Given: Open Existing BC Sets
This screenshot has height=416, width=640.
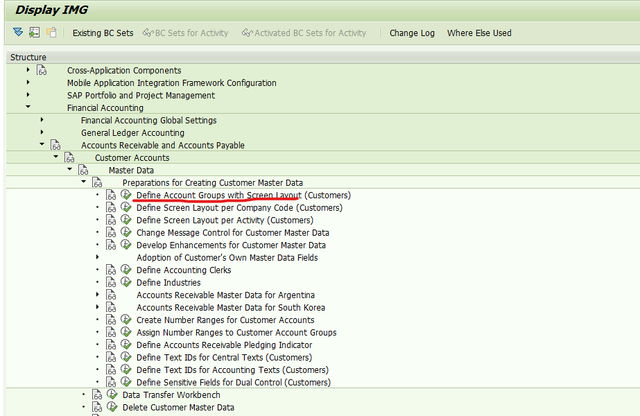Looking at the screenshot, I should [x=103, y=33].
